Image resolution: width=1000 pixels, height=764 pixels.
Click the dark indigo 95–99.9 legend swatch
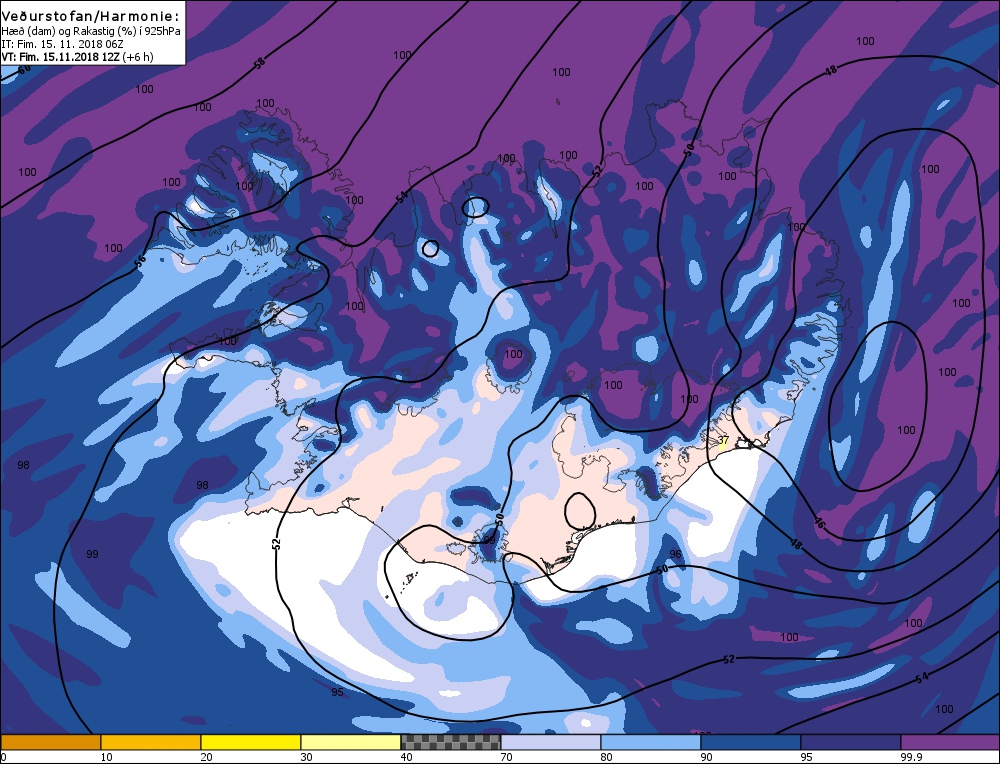tap(851, 742)
